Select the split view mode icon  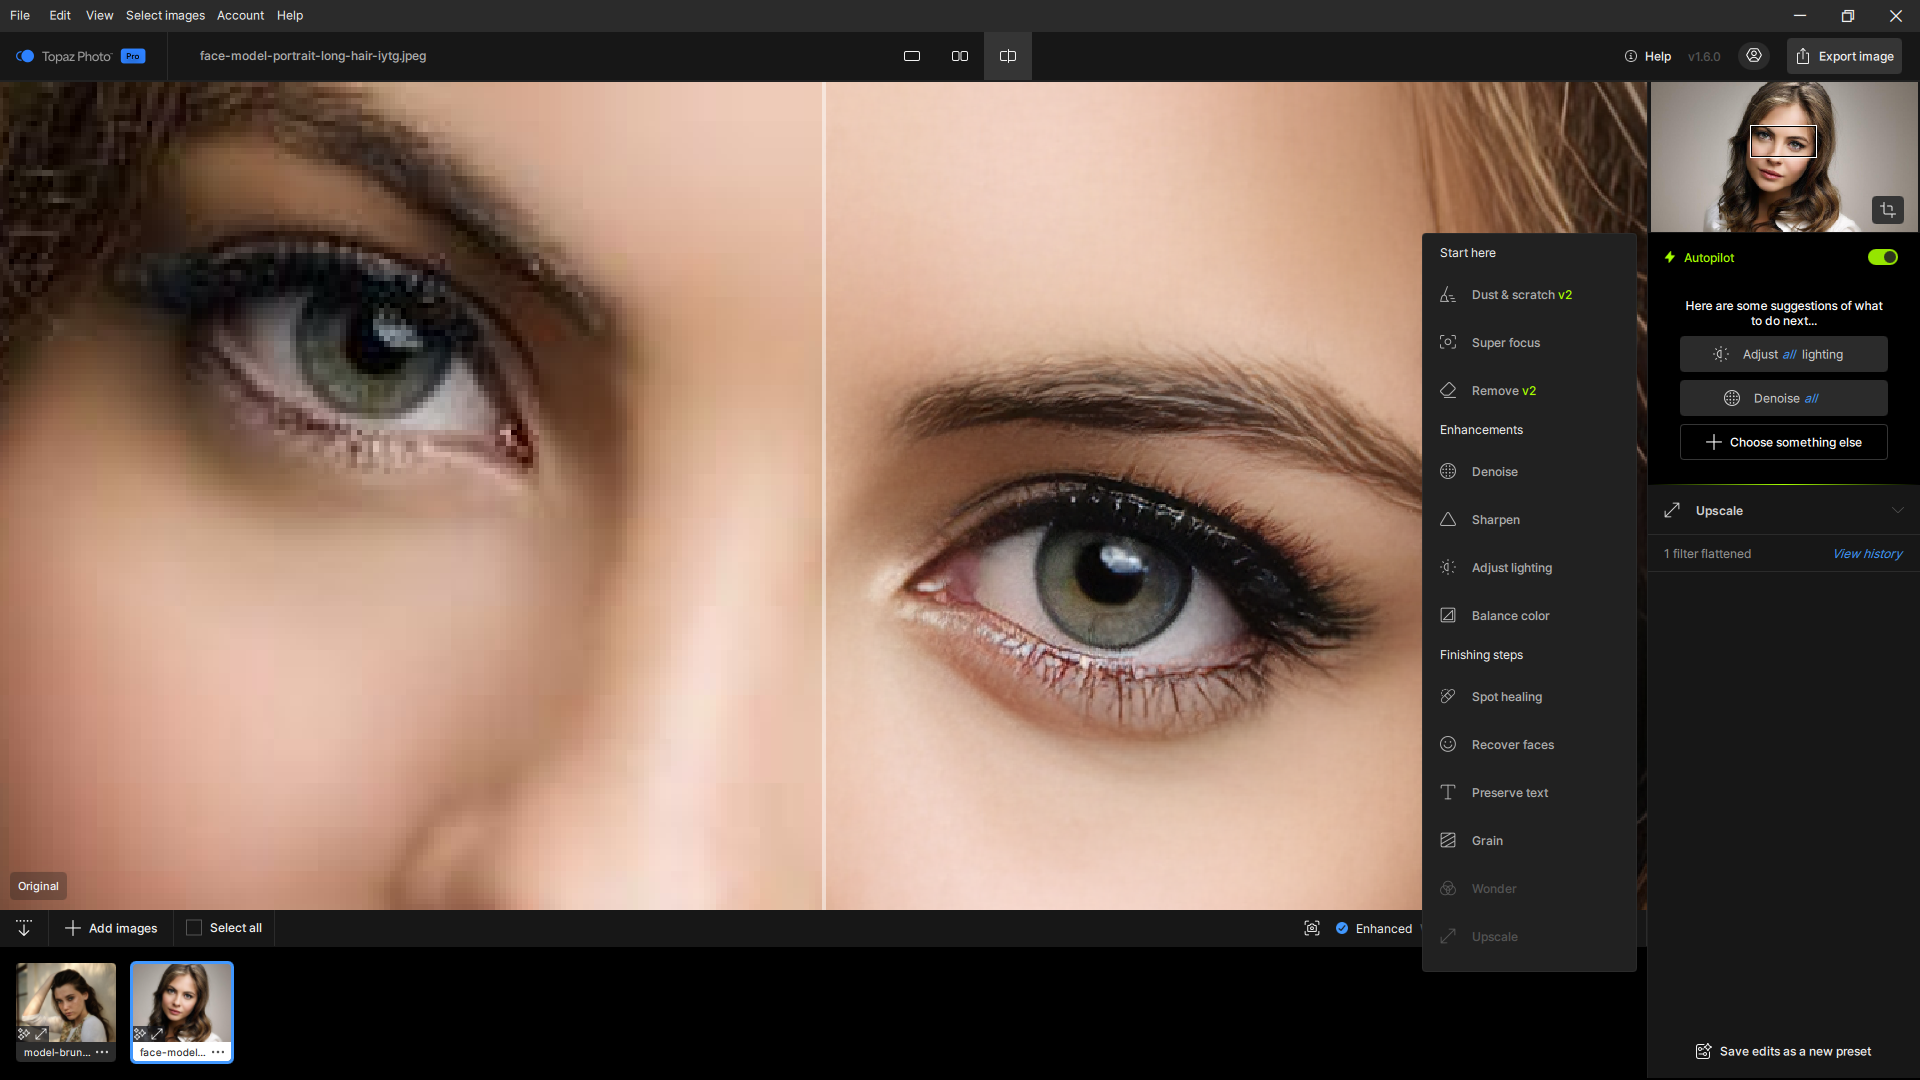pyautogui.click(x=1008, y=56)
